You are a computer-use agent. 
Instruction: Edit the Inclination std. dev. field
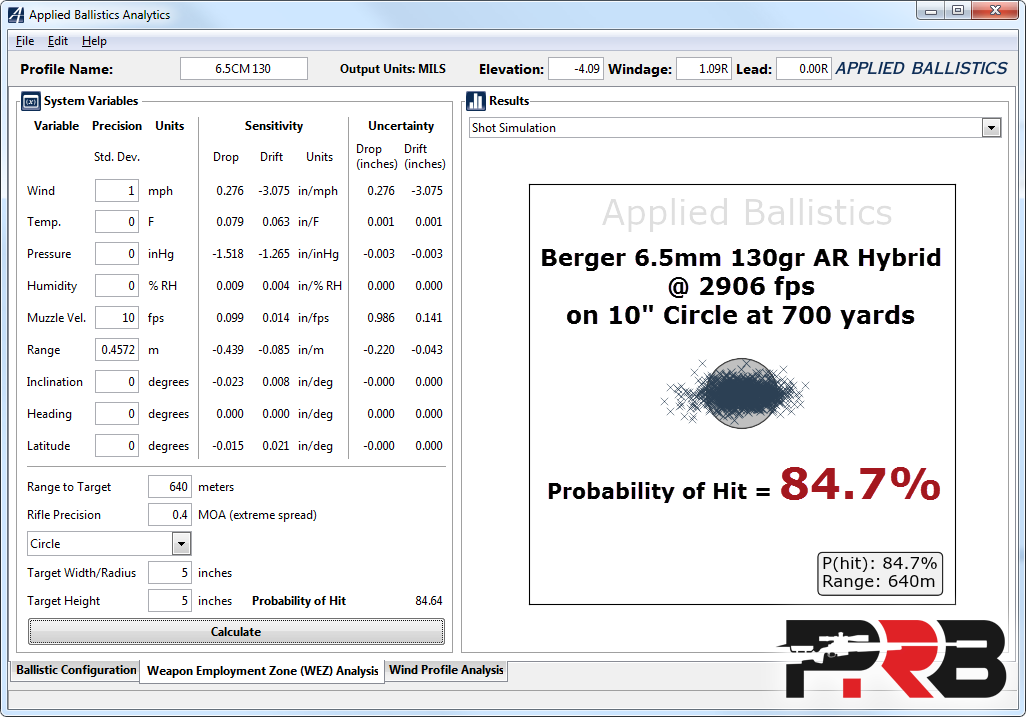pos(116,382)
